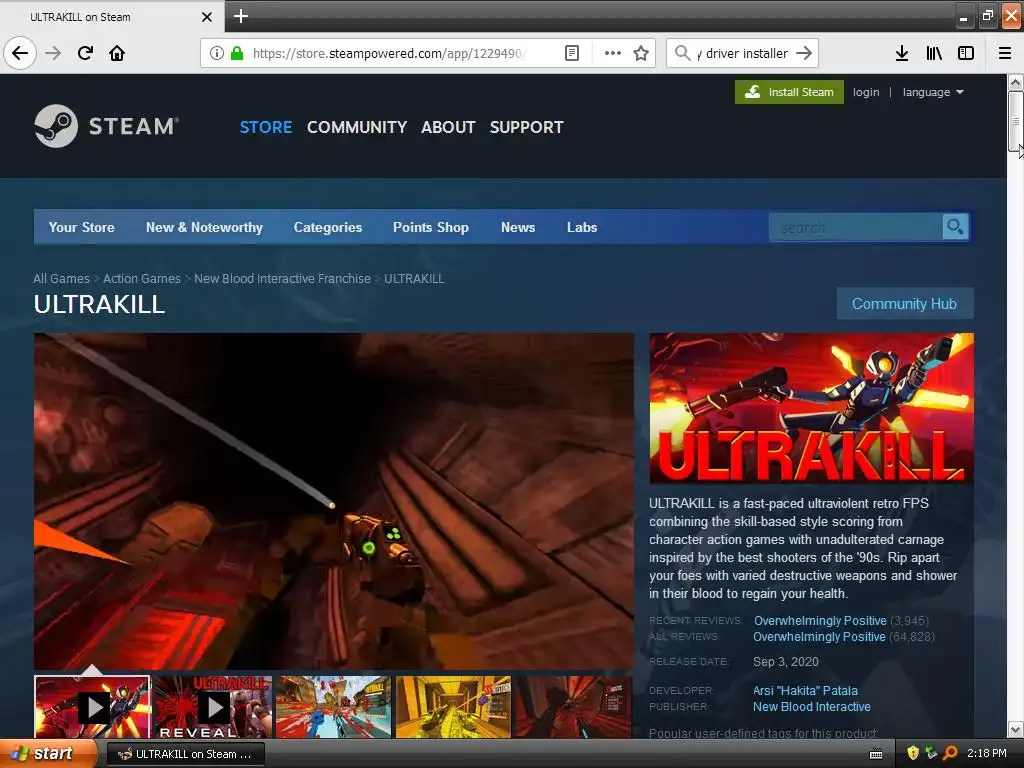
Task: Click ULTRAKILL on Steam taskbar button
Action: 185,754
